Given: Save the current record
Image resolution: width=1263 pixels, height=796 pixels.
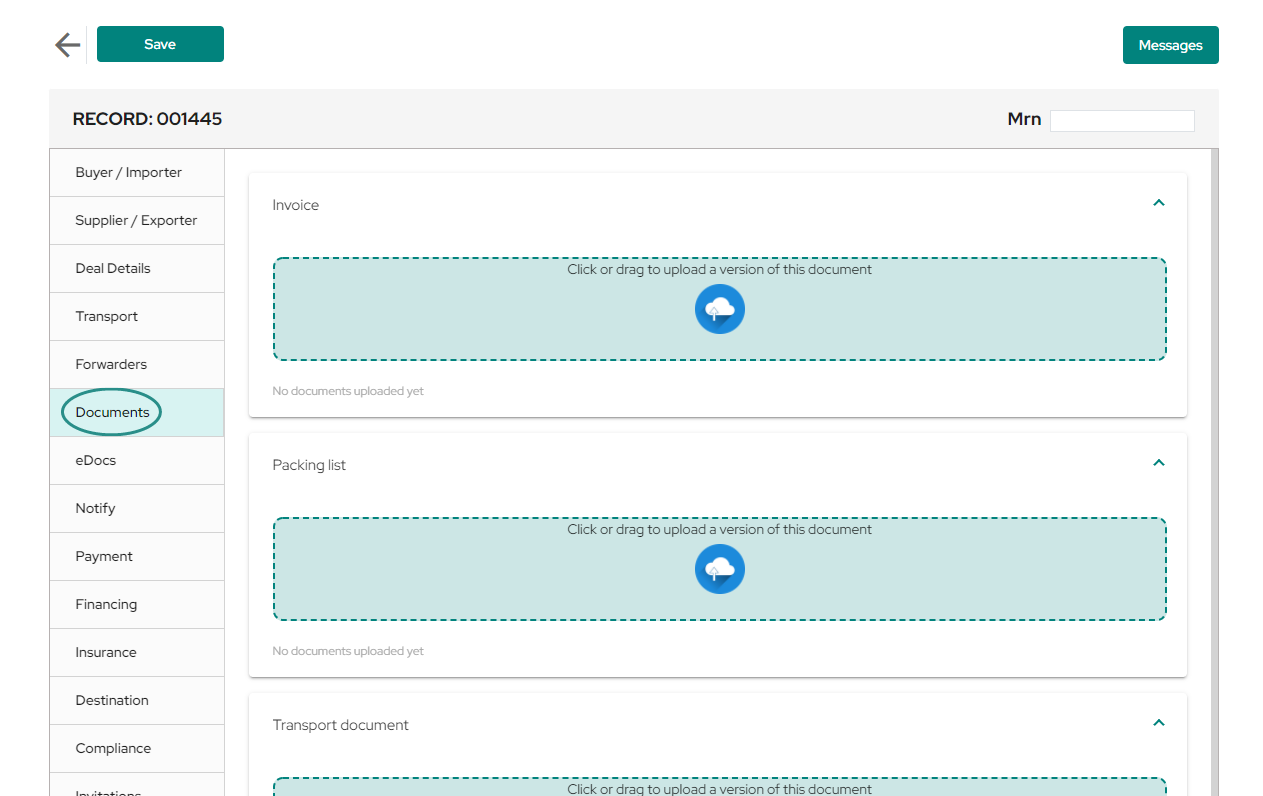Looking at the screenshot, I should pos(160,44).
